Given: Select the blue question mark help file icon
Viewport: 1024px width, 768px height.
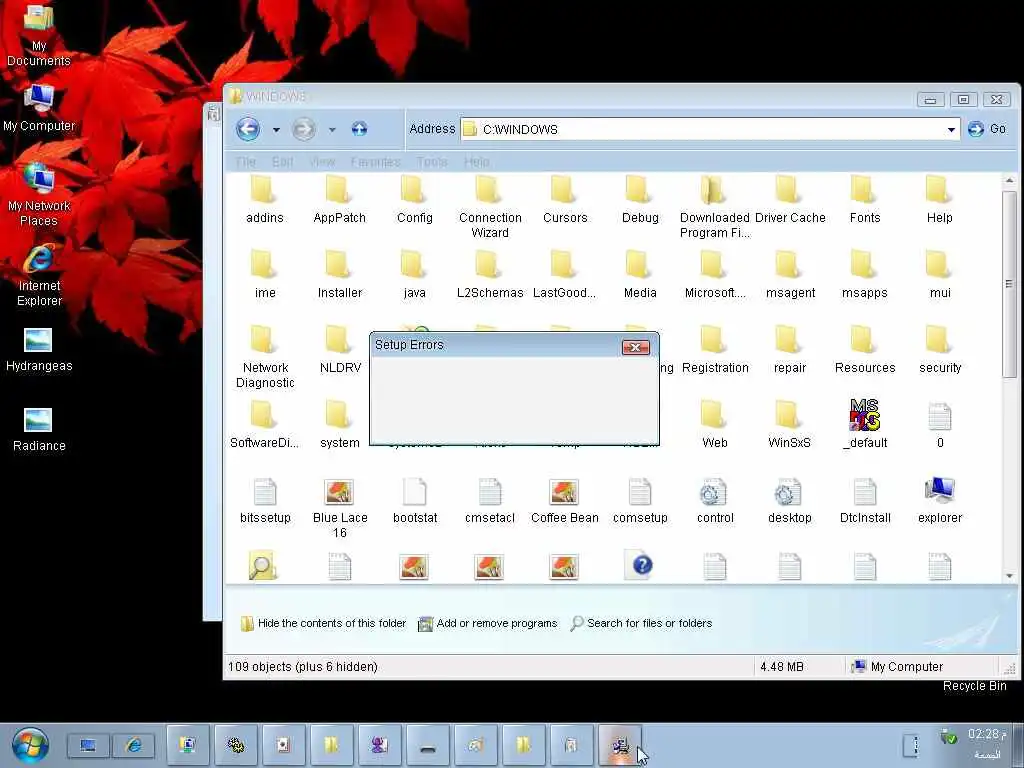Looking at the screenshot, I should (641, 566).
